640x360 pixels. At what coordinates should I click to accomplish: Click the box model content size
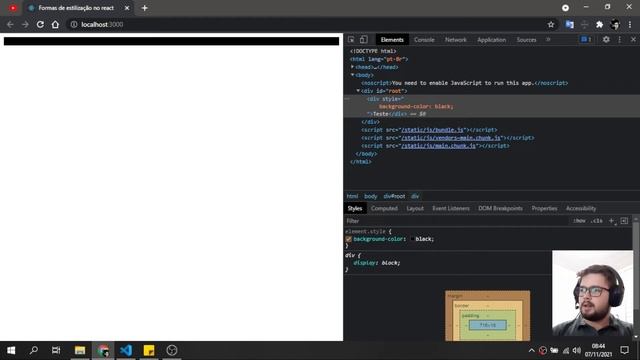click(x=488, y=325)
